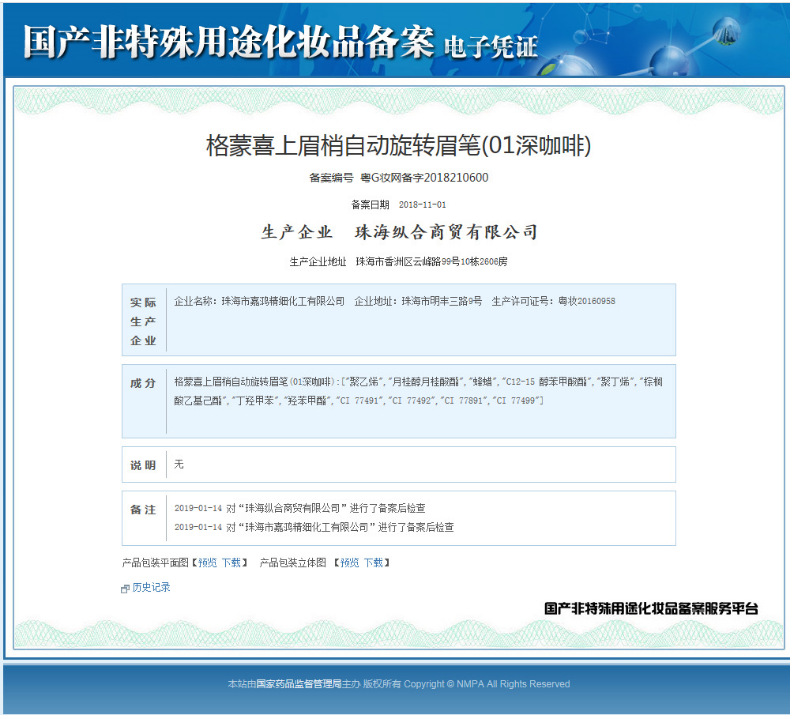
Task: Click the address 珠海市香洲区云峰路99号10栋2606房
Action: click(431, 262)
